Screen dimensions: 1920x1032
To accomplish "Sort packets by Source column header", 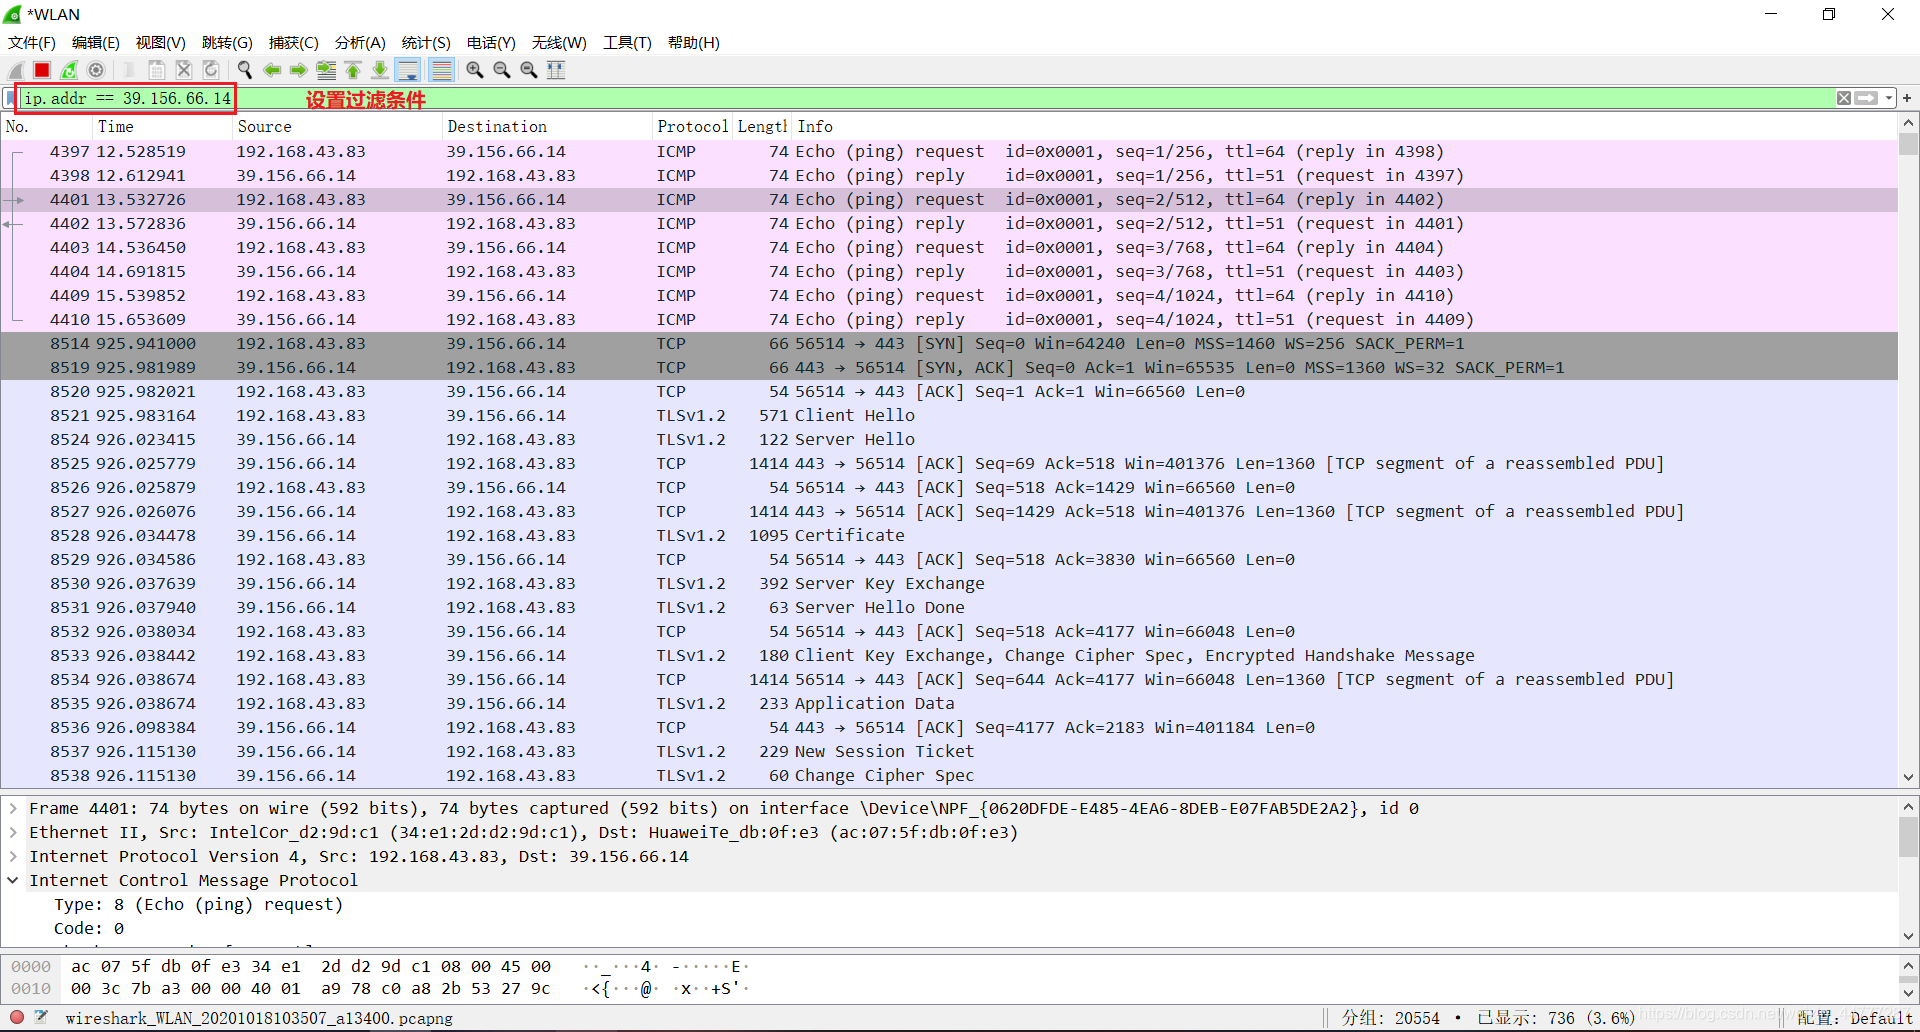I will (x=337, y=127).
